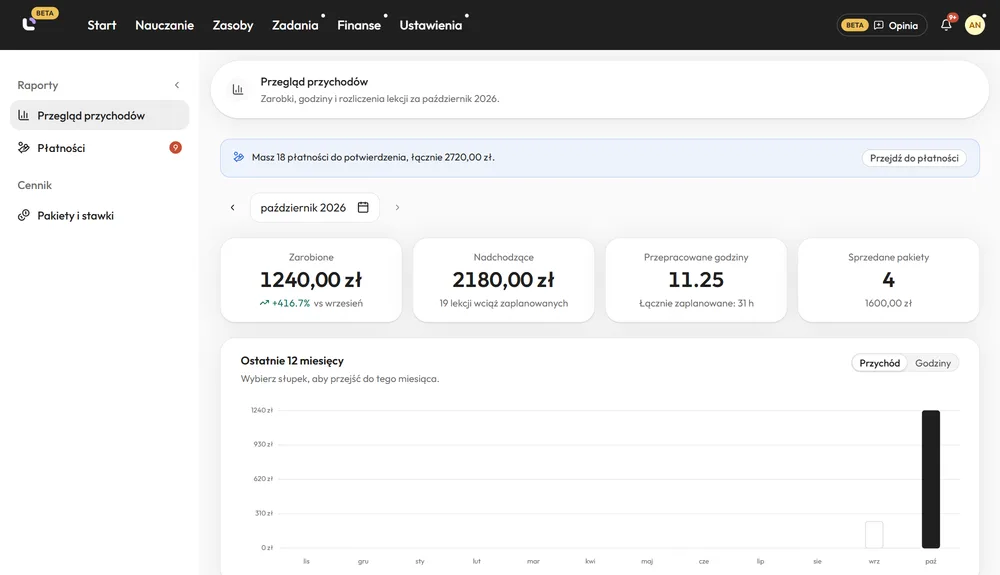This screenshot has width=1000, height=575.
Task: Click the '310 zł' axis label
Action: tap(263, 513)
